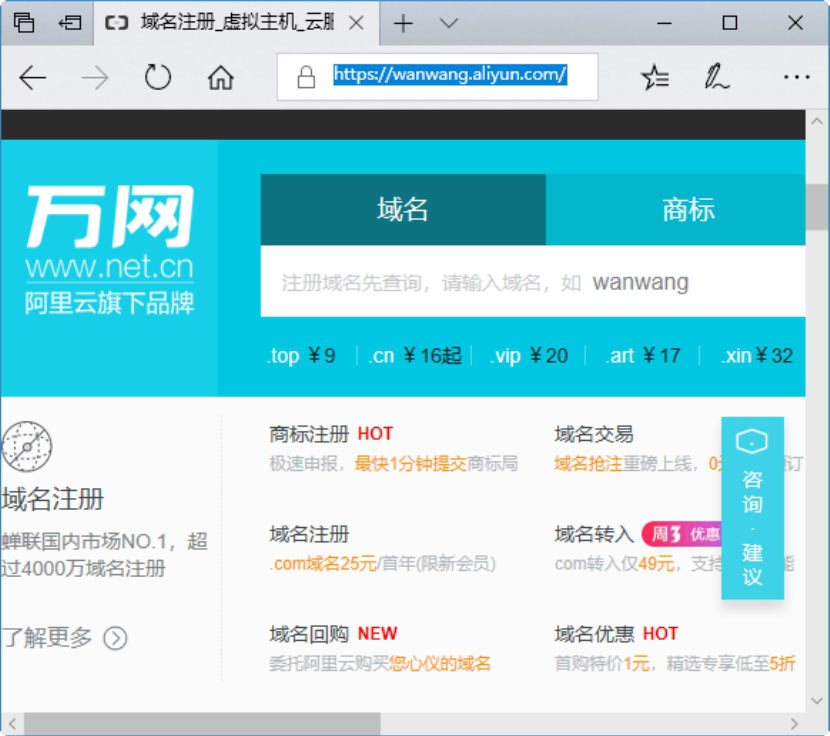Open the 商标注册 HOT link
This screenshot has height=736, width=830.
(x=331, y=434)
